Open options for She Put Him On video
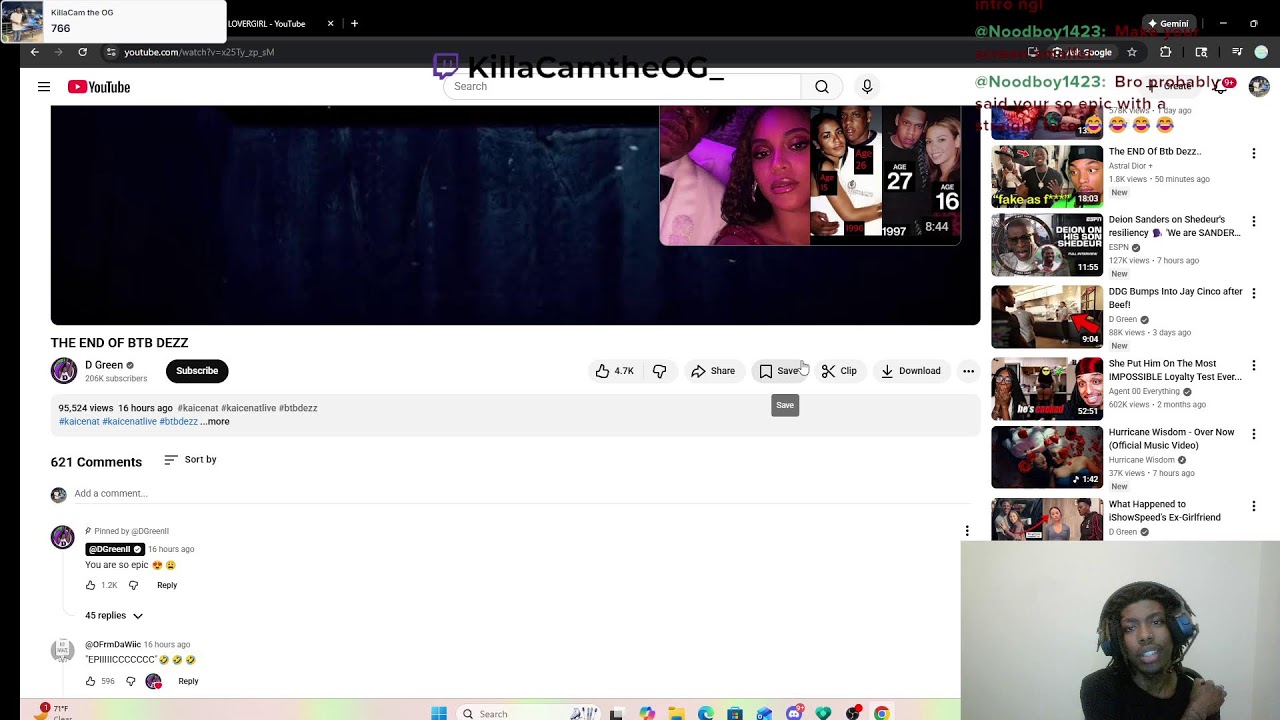1280x720 pixels. tap(1253, 365)
